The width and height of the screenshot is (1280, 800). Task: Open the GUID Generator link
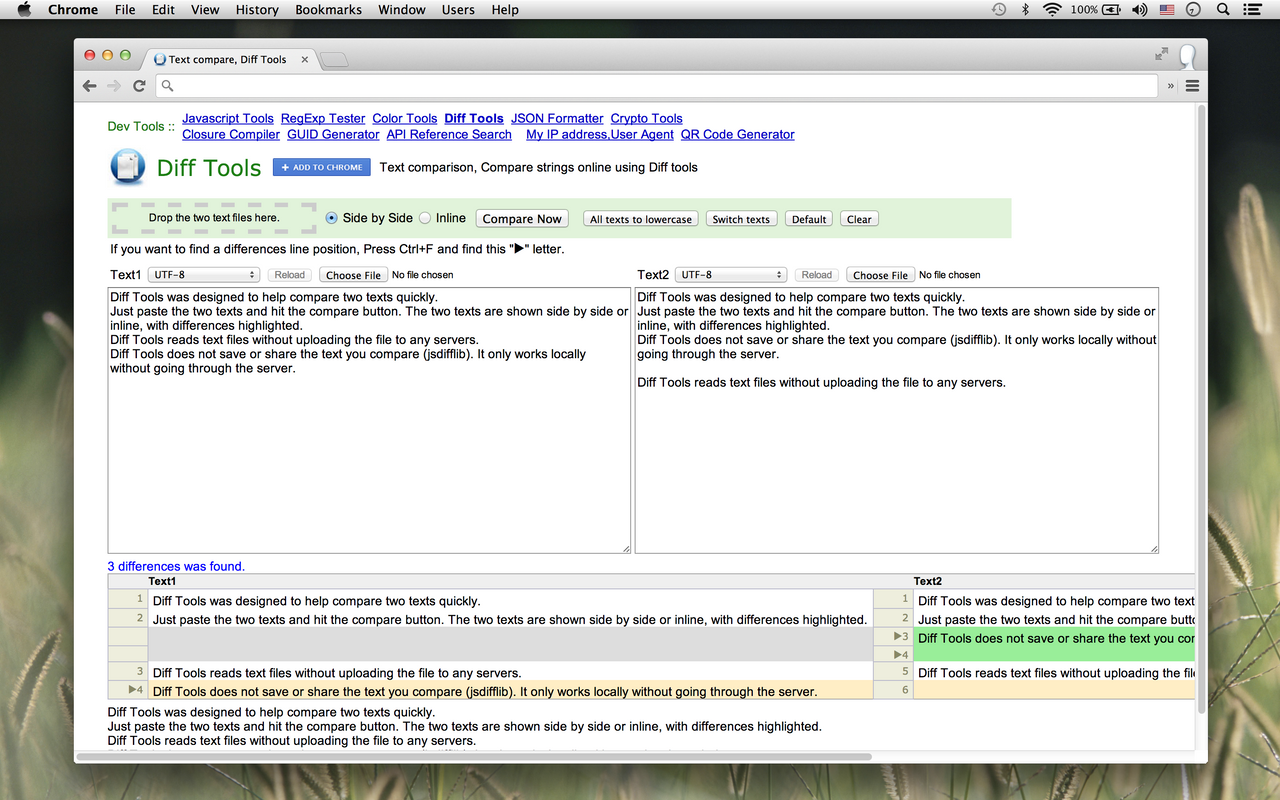(x=333, y=134)
